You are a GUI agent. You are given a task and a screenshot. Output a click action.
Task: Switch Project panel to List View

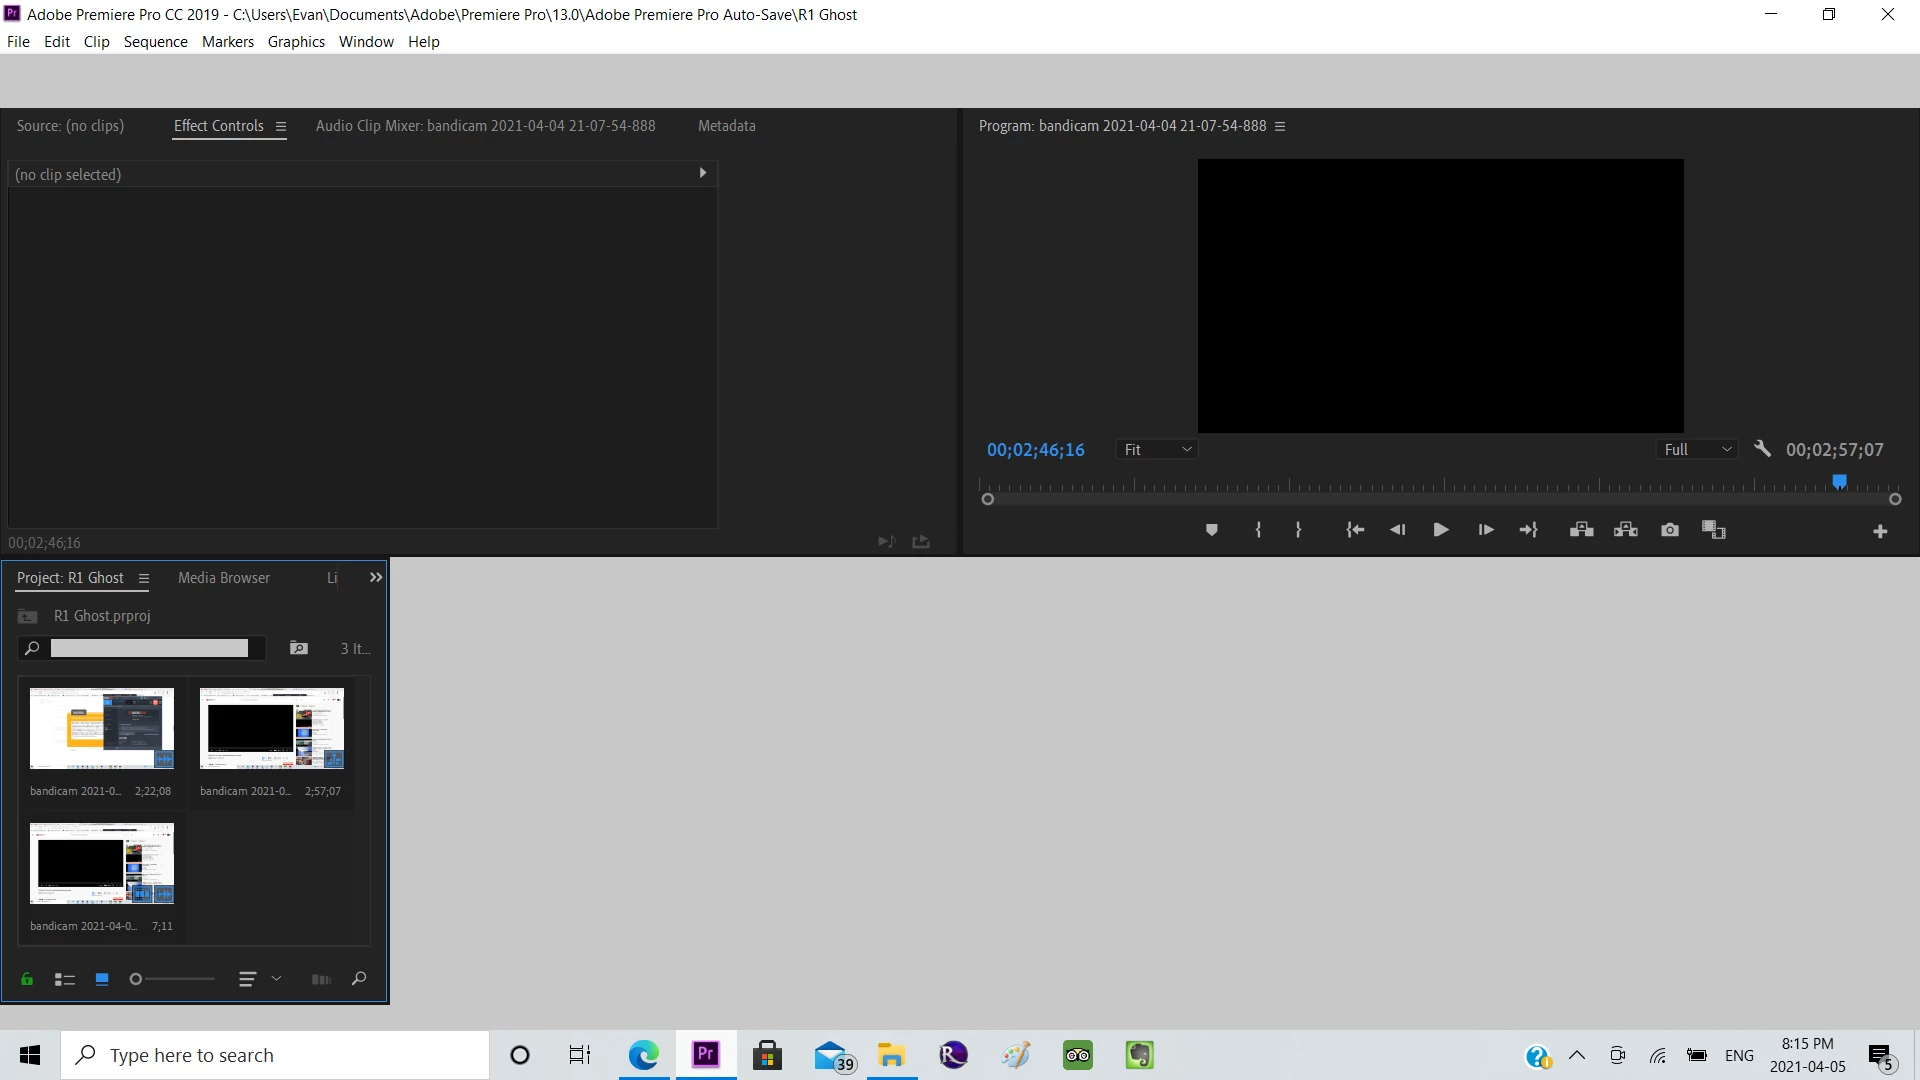tap(65, 979)
